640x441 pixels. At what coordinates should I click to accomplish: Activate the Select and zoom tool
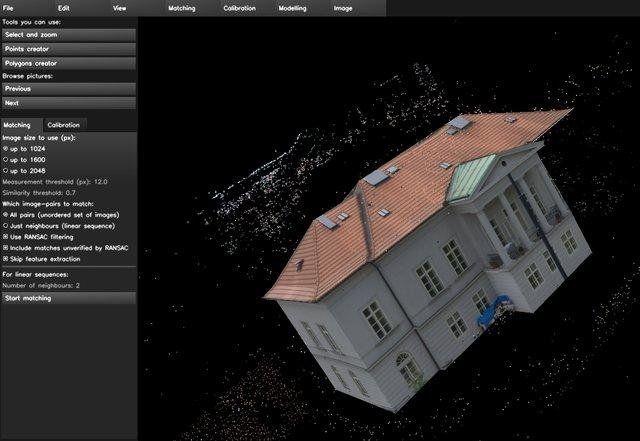(68, 34)
